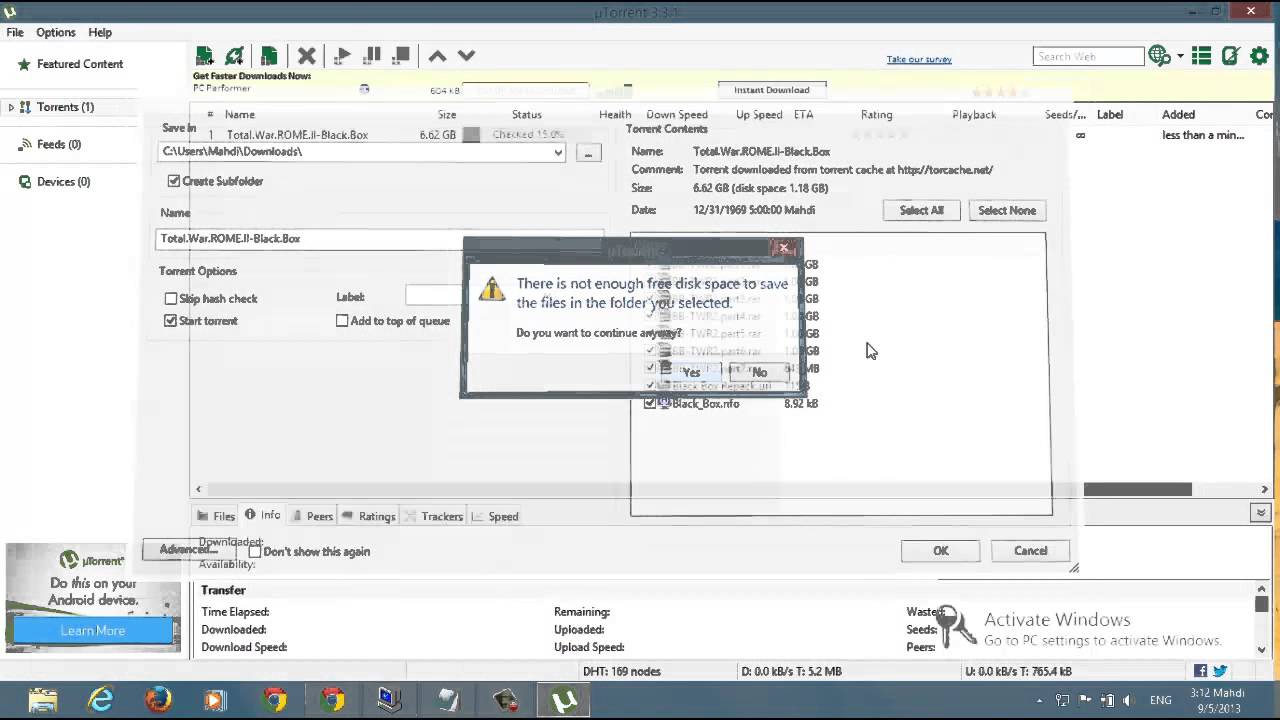The image size is (1280, 720).
Task: Switch to the Peers tab
Action: point(313,516)
